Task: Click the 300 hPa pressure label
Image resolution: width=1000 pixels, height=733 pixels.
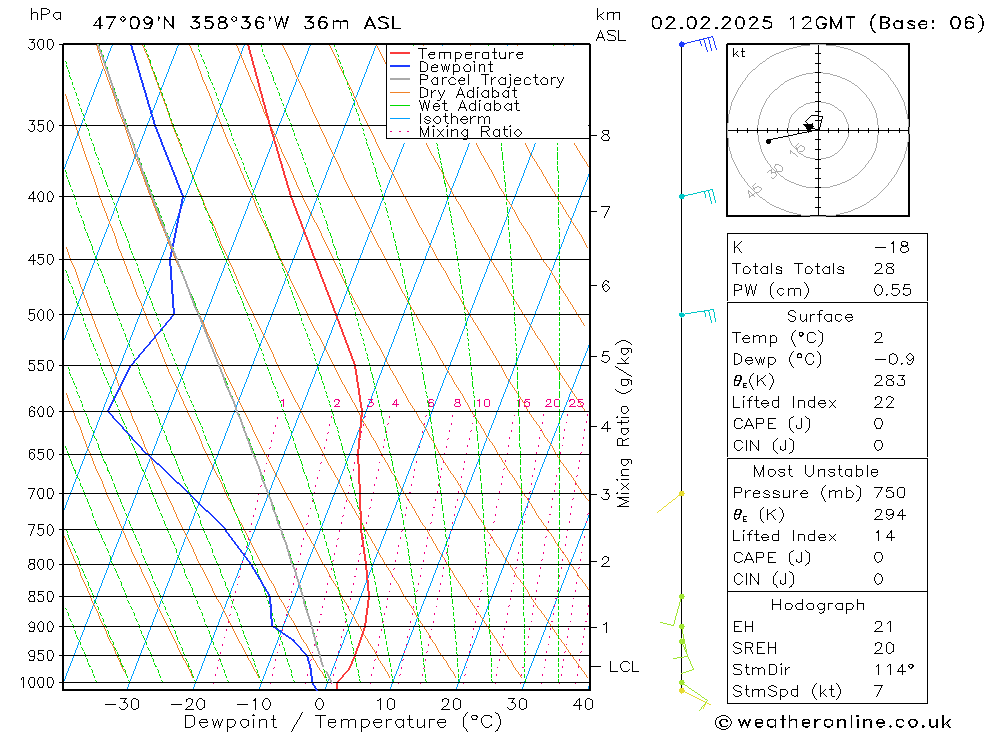Action: tap(41, 44)
